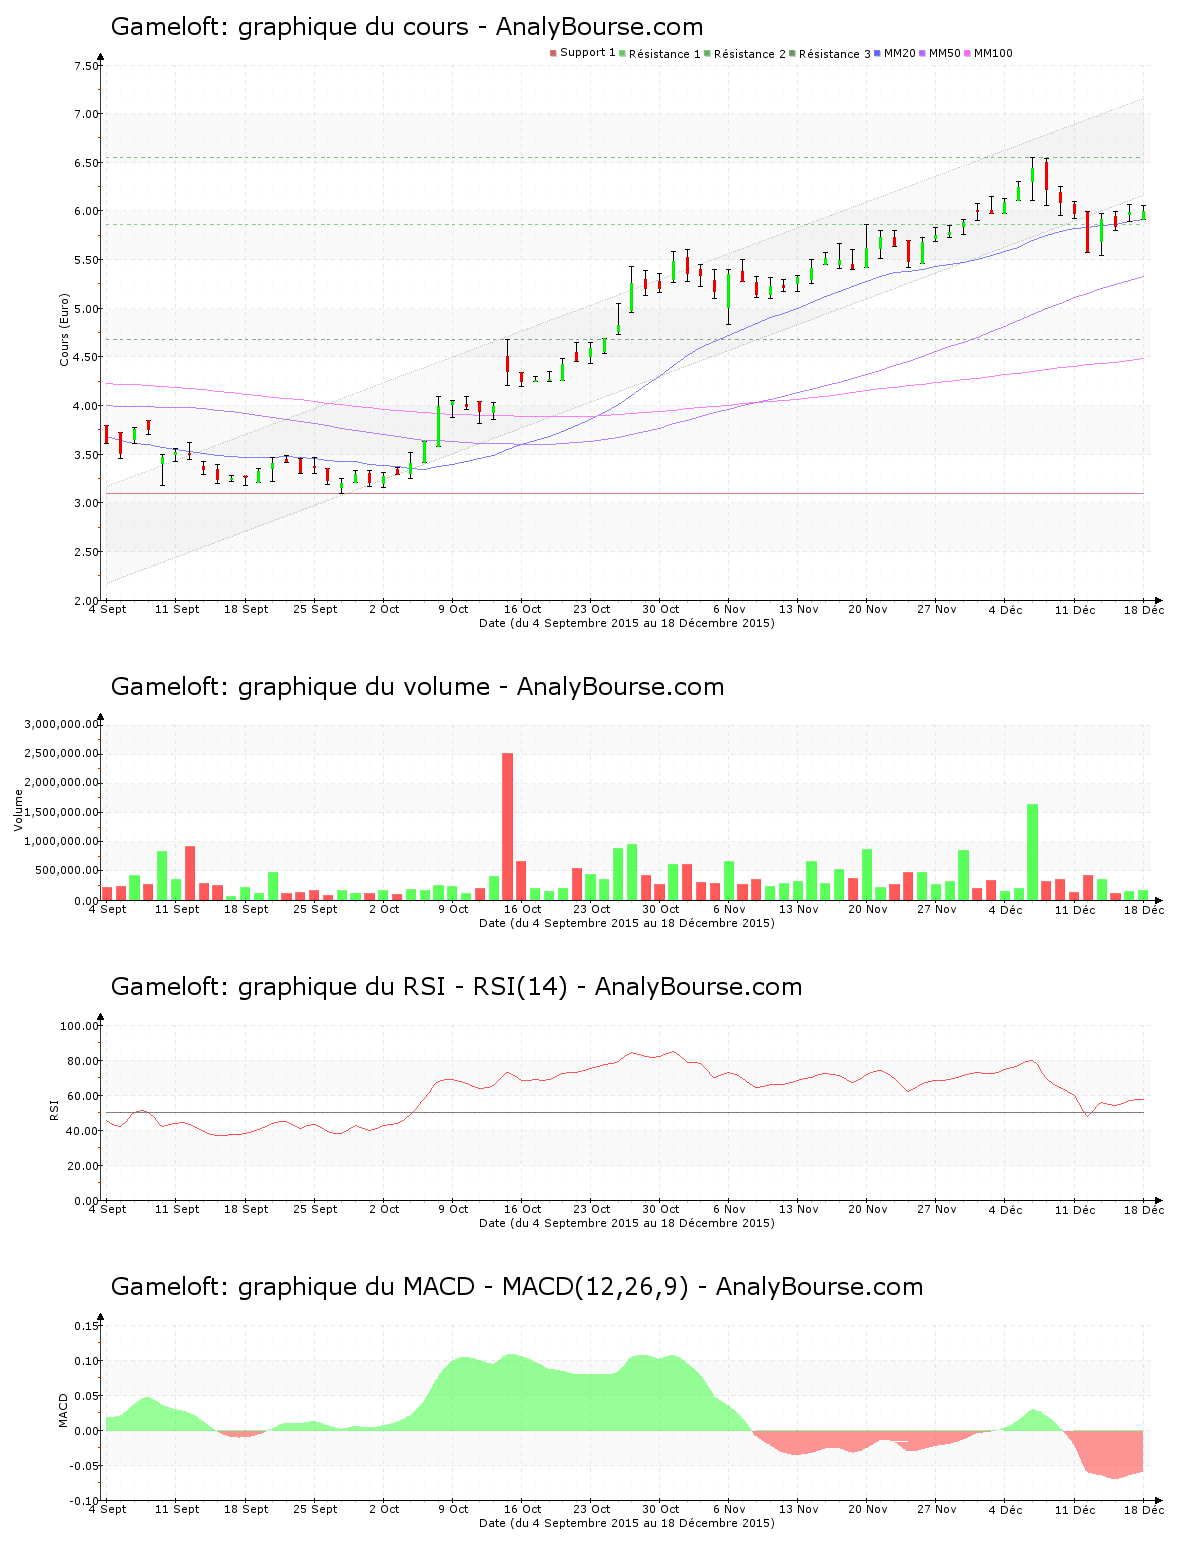The image size is (1200, 1550).
Task: Click the 1,500,000.00 volume axis value
Action: tap(62, 812)
